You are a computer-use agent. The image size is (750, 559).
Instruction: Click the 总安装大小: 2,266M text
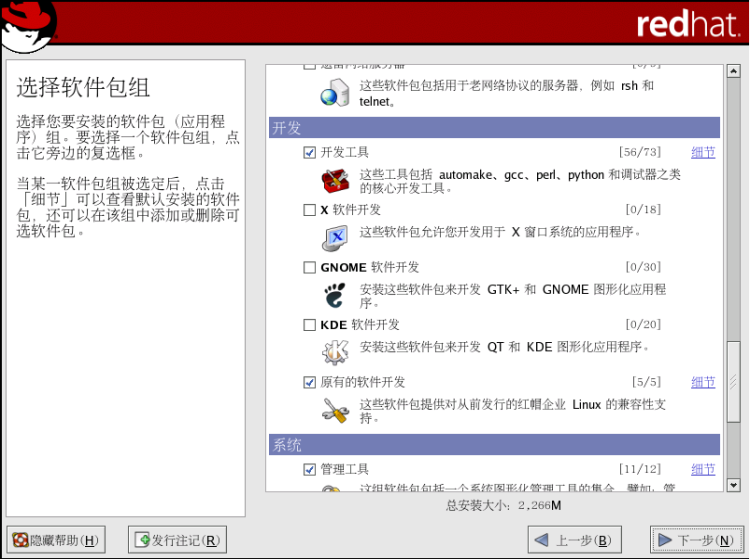click(x=503, y=505)
